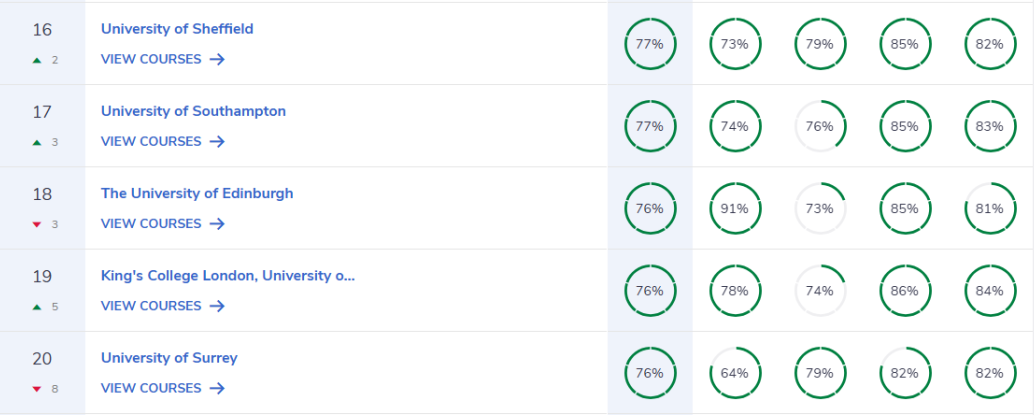
Task: Click the arrow icon beside King's College View Courses
Action: click(218, 306)
